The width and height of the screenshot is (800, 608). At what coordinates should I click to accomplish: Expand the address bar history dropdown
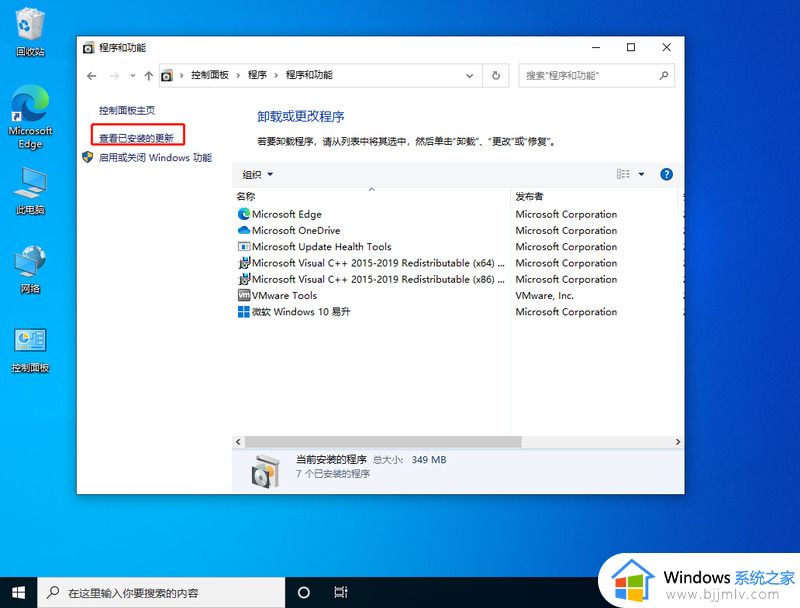click(x=469, y=76)
